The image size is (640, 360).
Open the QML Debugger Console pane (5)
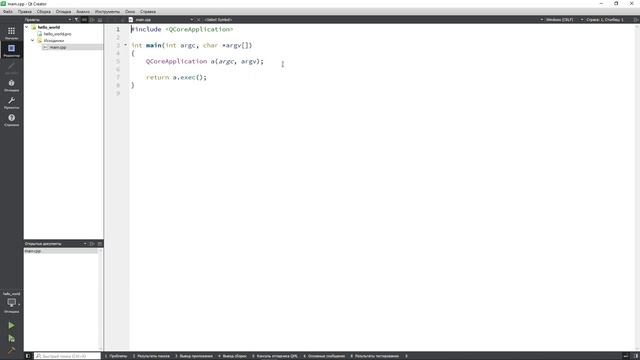click(275, 356)
